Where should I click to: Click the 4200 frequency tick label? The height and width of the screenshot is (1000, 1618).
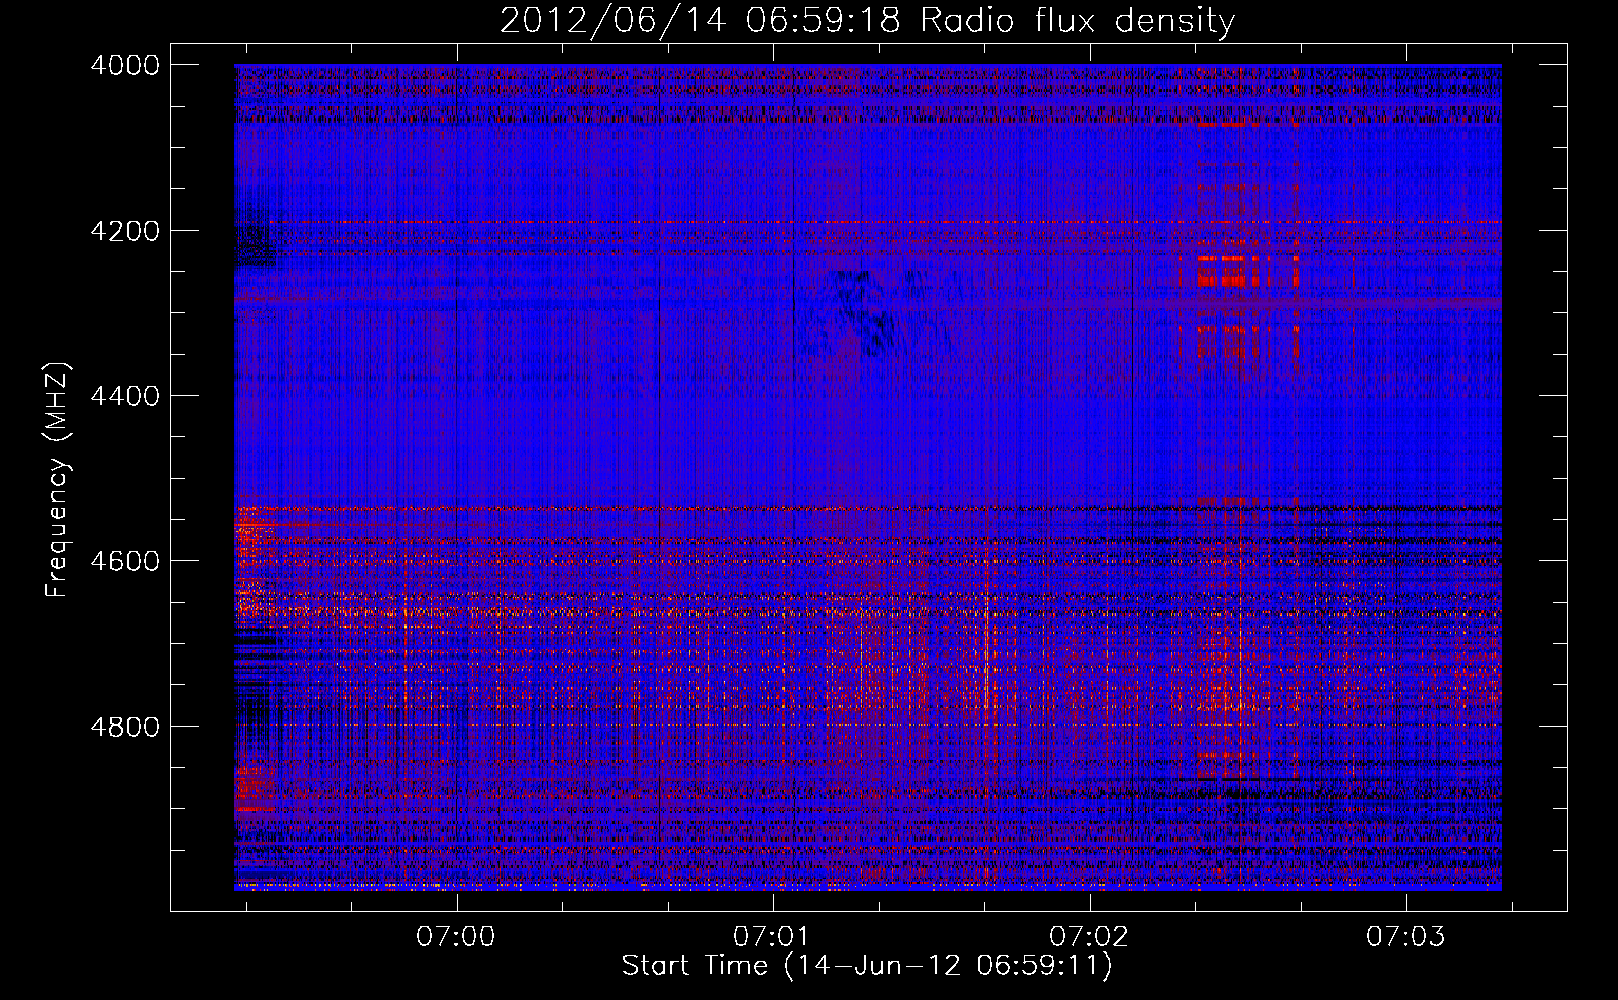(x=125, y=231)
